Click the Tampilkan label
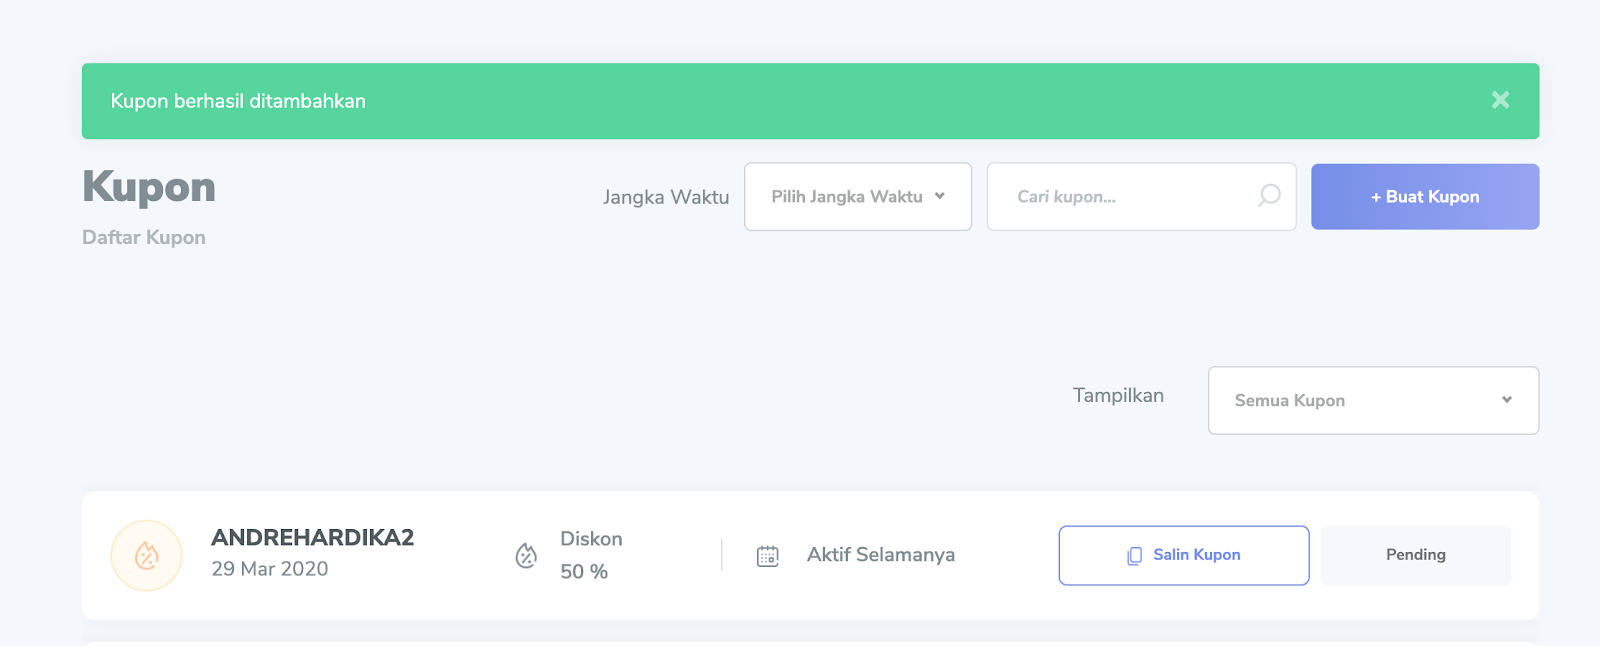This screenshot has width=1600, height=646. [x=1118, y=396]
